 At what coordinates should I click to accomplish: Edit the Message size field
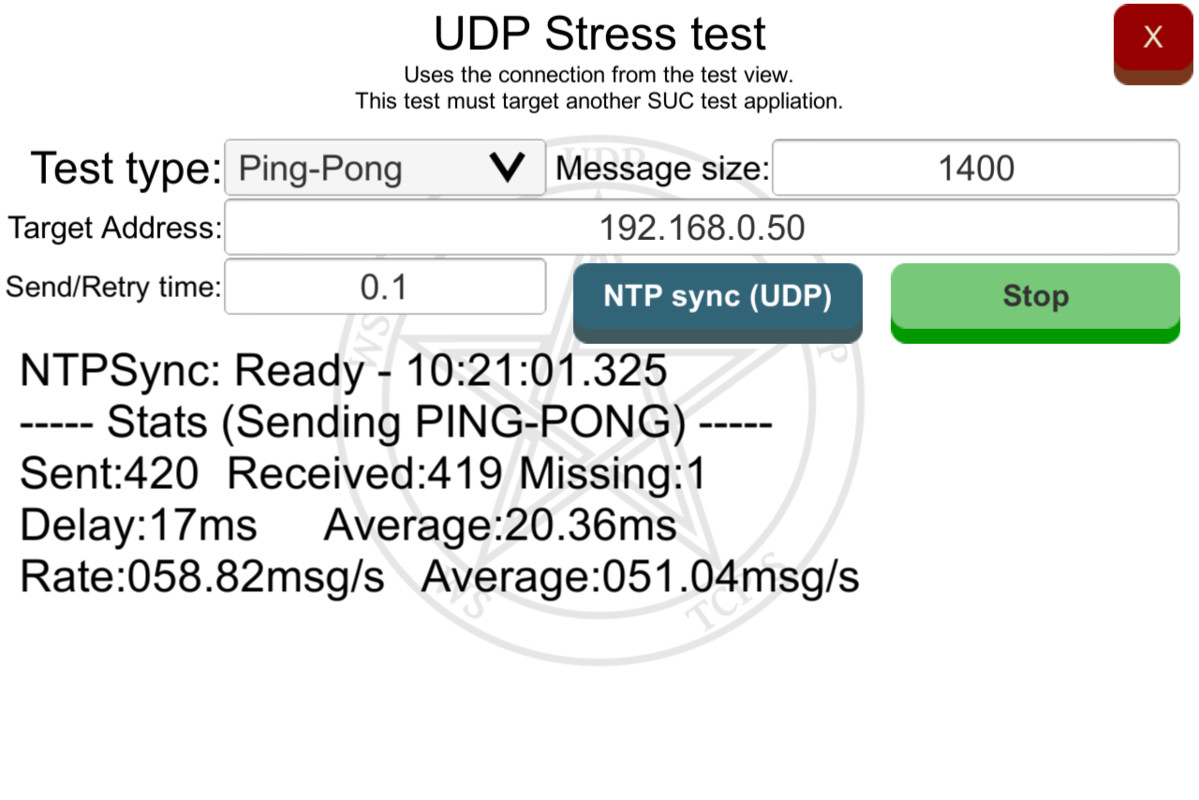click(976, 167)
